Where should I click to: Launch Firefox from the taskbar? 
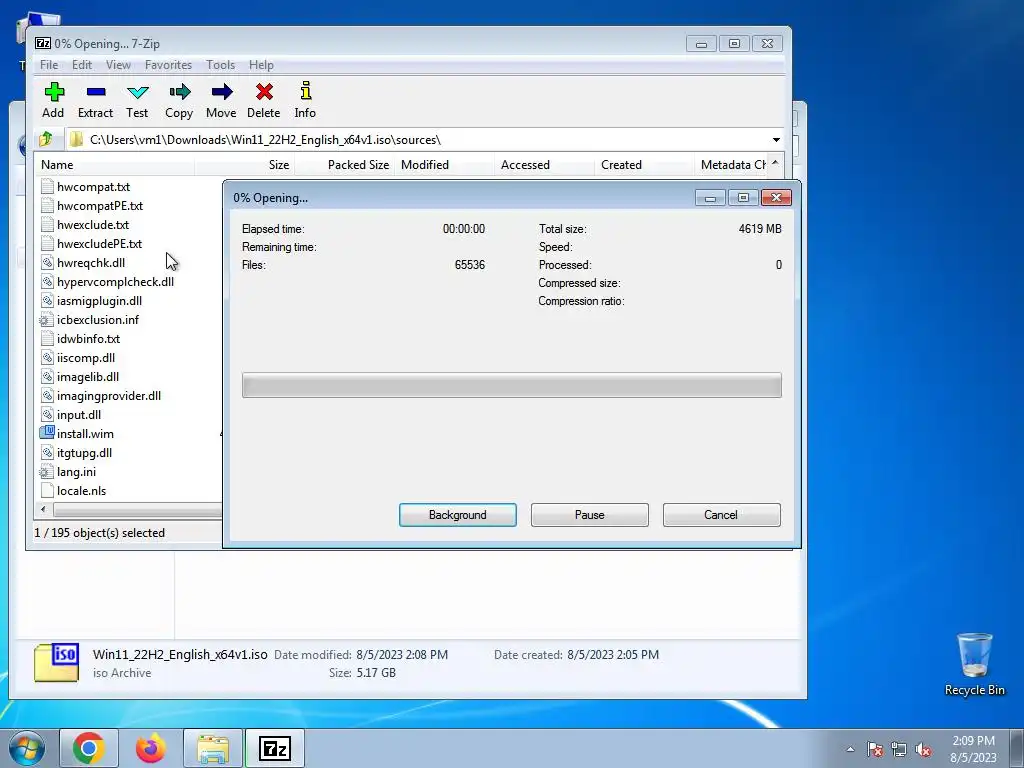[151, 748]
